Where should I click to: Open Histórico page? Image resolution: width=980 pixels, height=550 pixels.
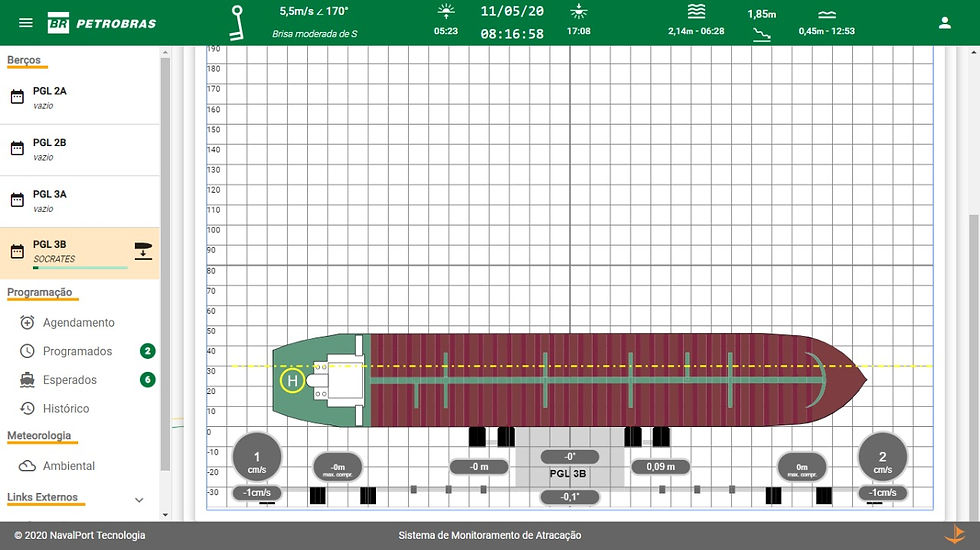point(66,408)
